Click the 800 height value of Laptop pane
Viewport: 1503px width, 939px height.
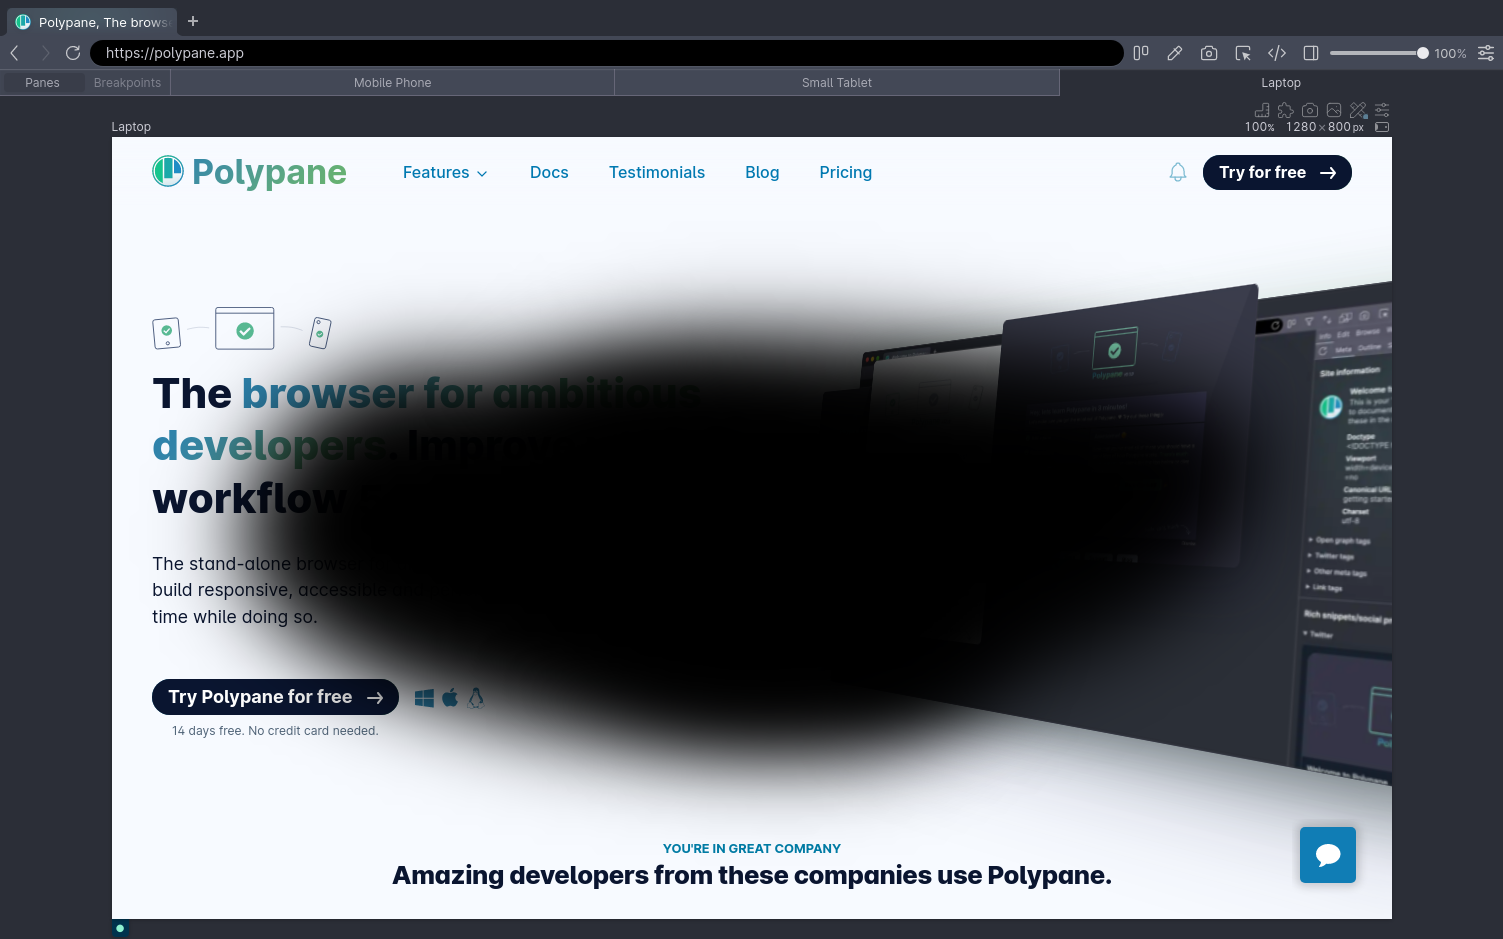(x=1339, y=127)
